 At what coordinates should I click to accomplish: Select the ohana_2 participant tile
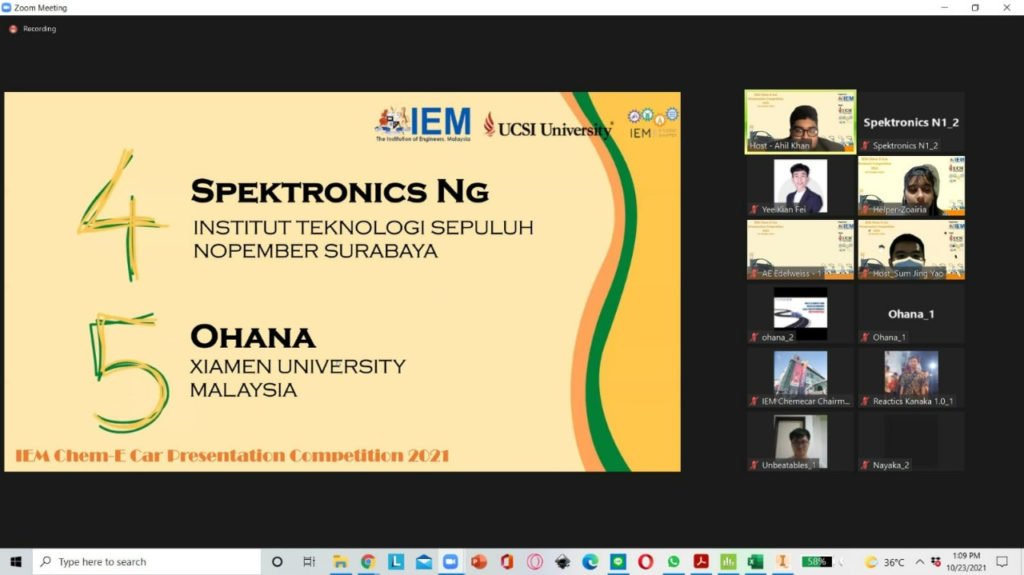coord(800,314)
